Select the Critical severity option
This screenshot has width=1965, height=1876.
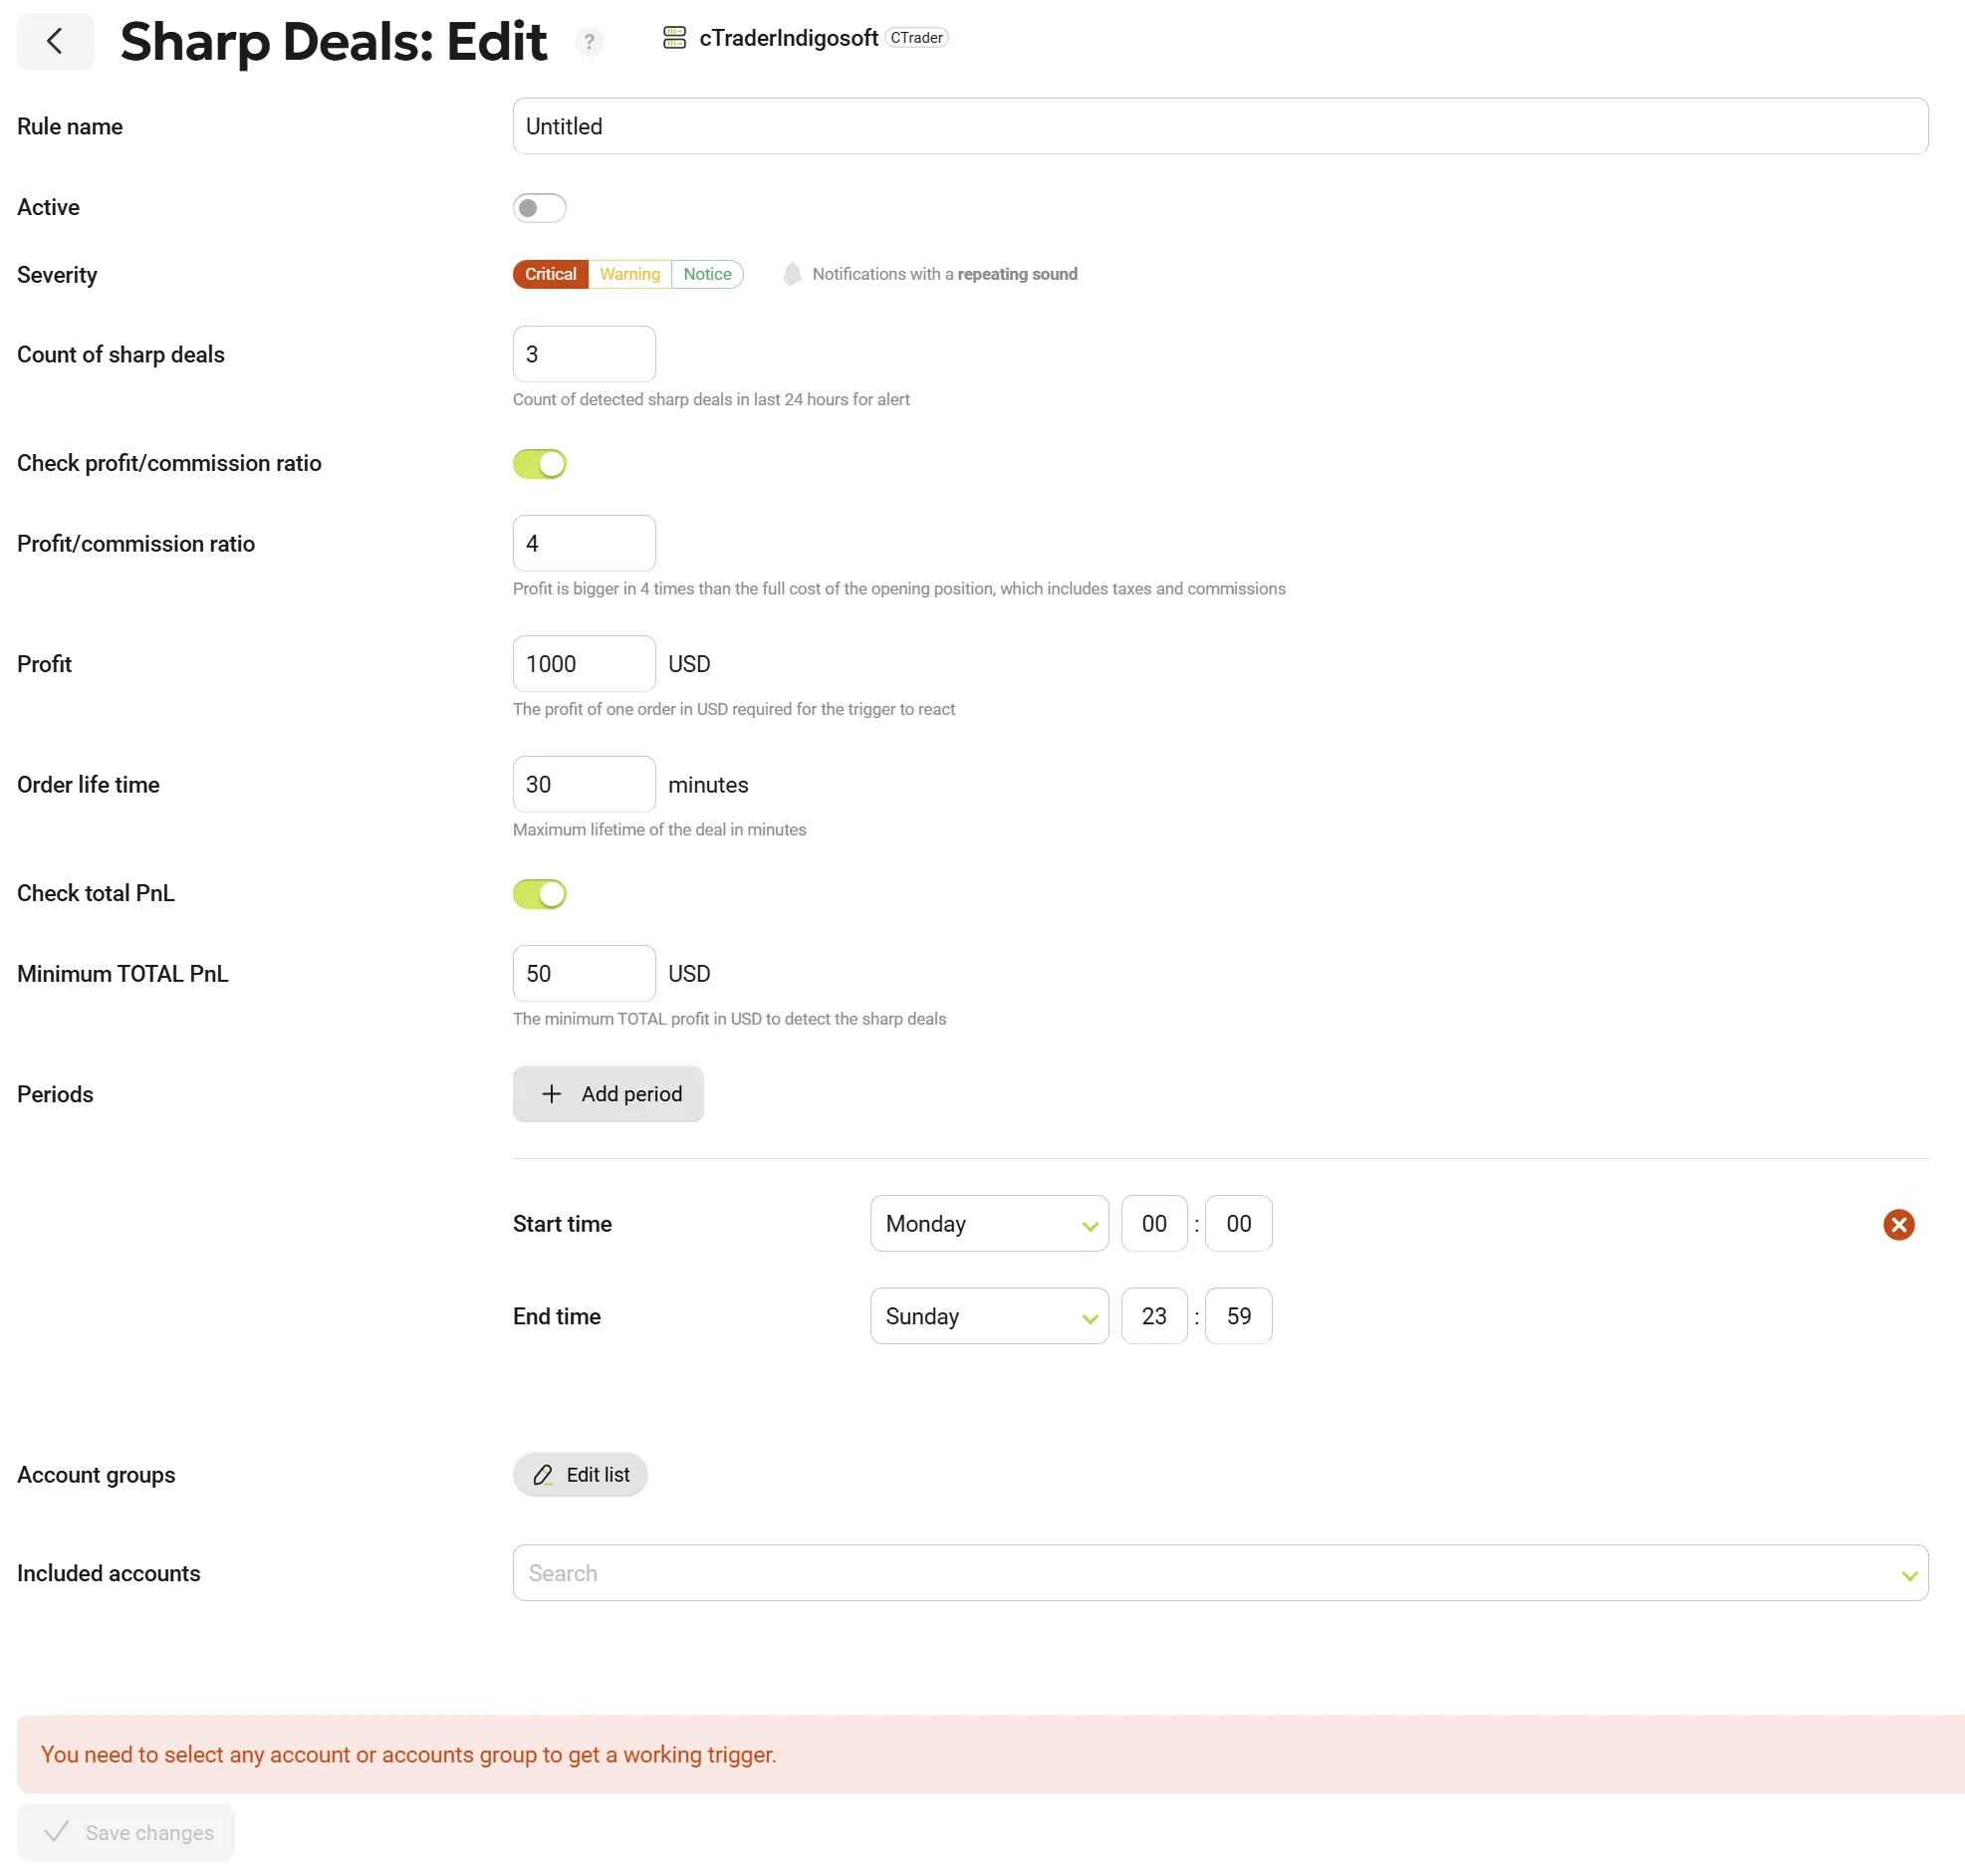(550, 274)
